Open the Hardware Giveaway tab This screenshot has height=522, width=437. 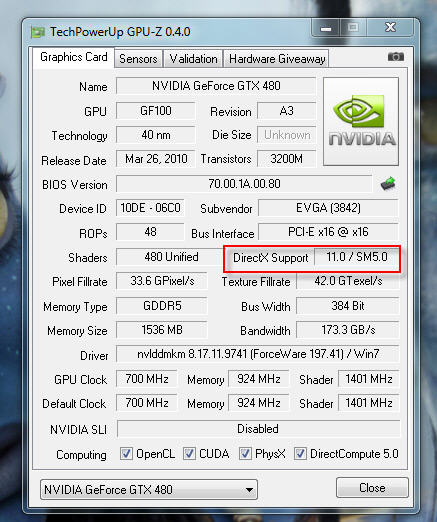click(277, 59)
